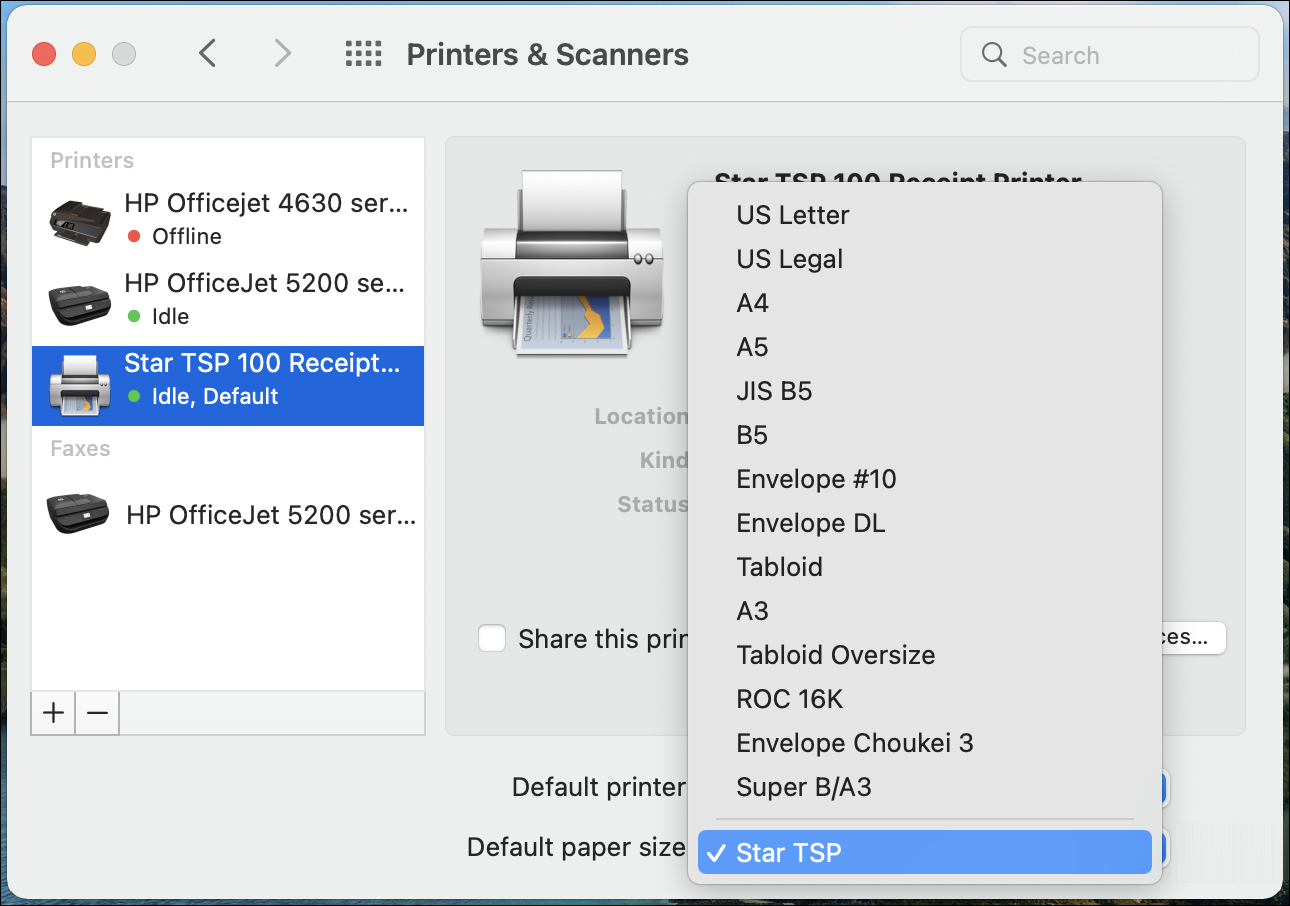This screenshot has width=1290, height=906.
Task: Choose US Letter paper size
Action: pos(925,215)
